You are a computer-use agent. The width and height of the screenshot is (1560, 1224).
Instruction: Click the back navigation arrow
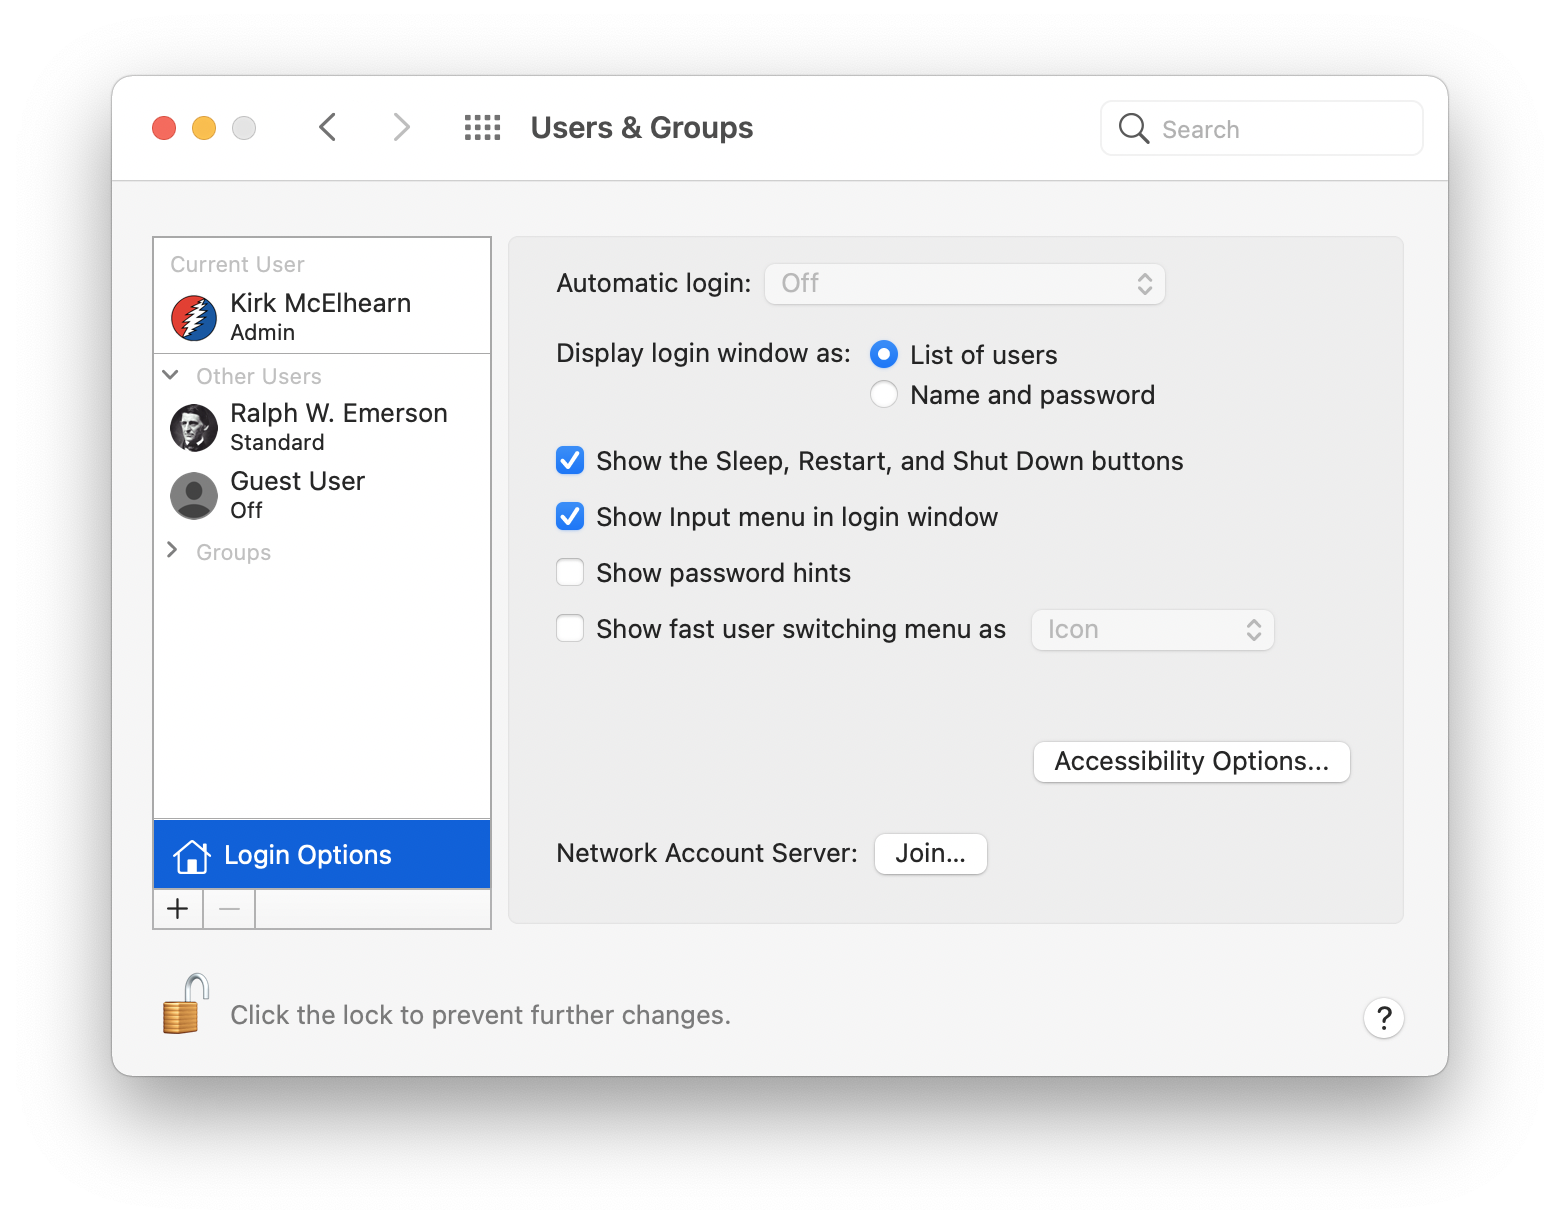(327, 128)
